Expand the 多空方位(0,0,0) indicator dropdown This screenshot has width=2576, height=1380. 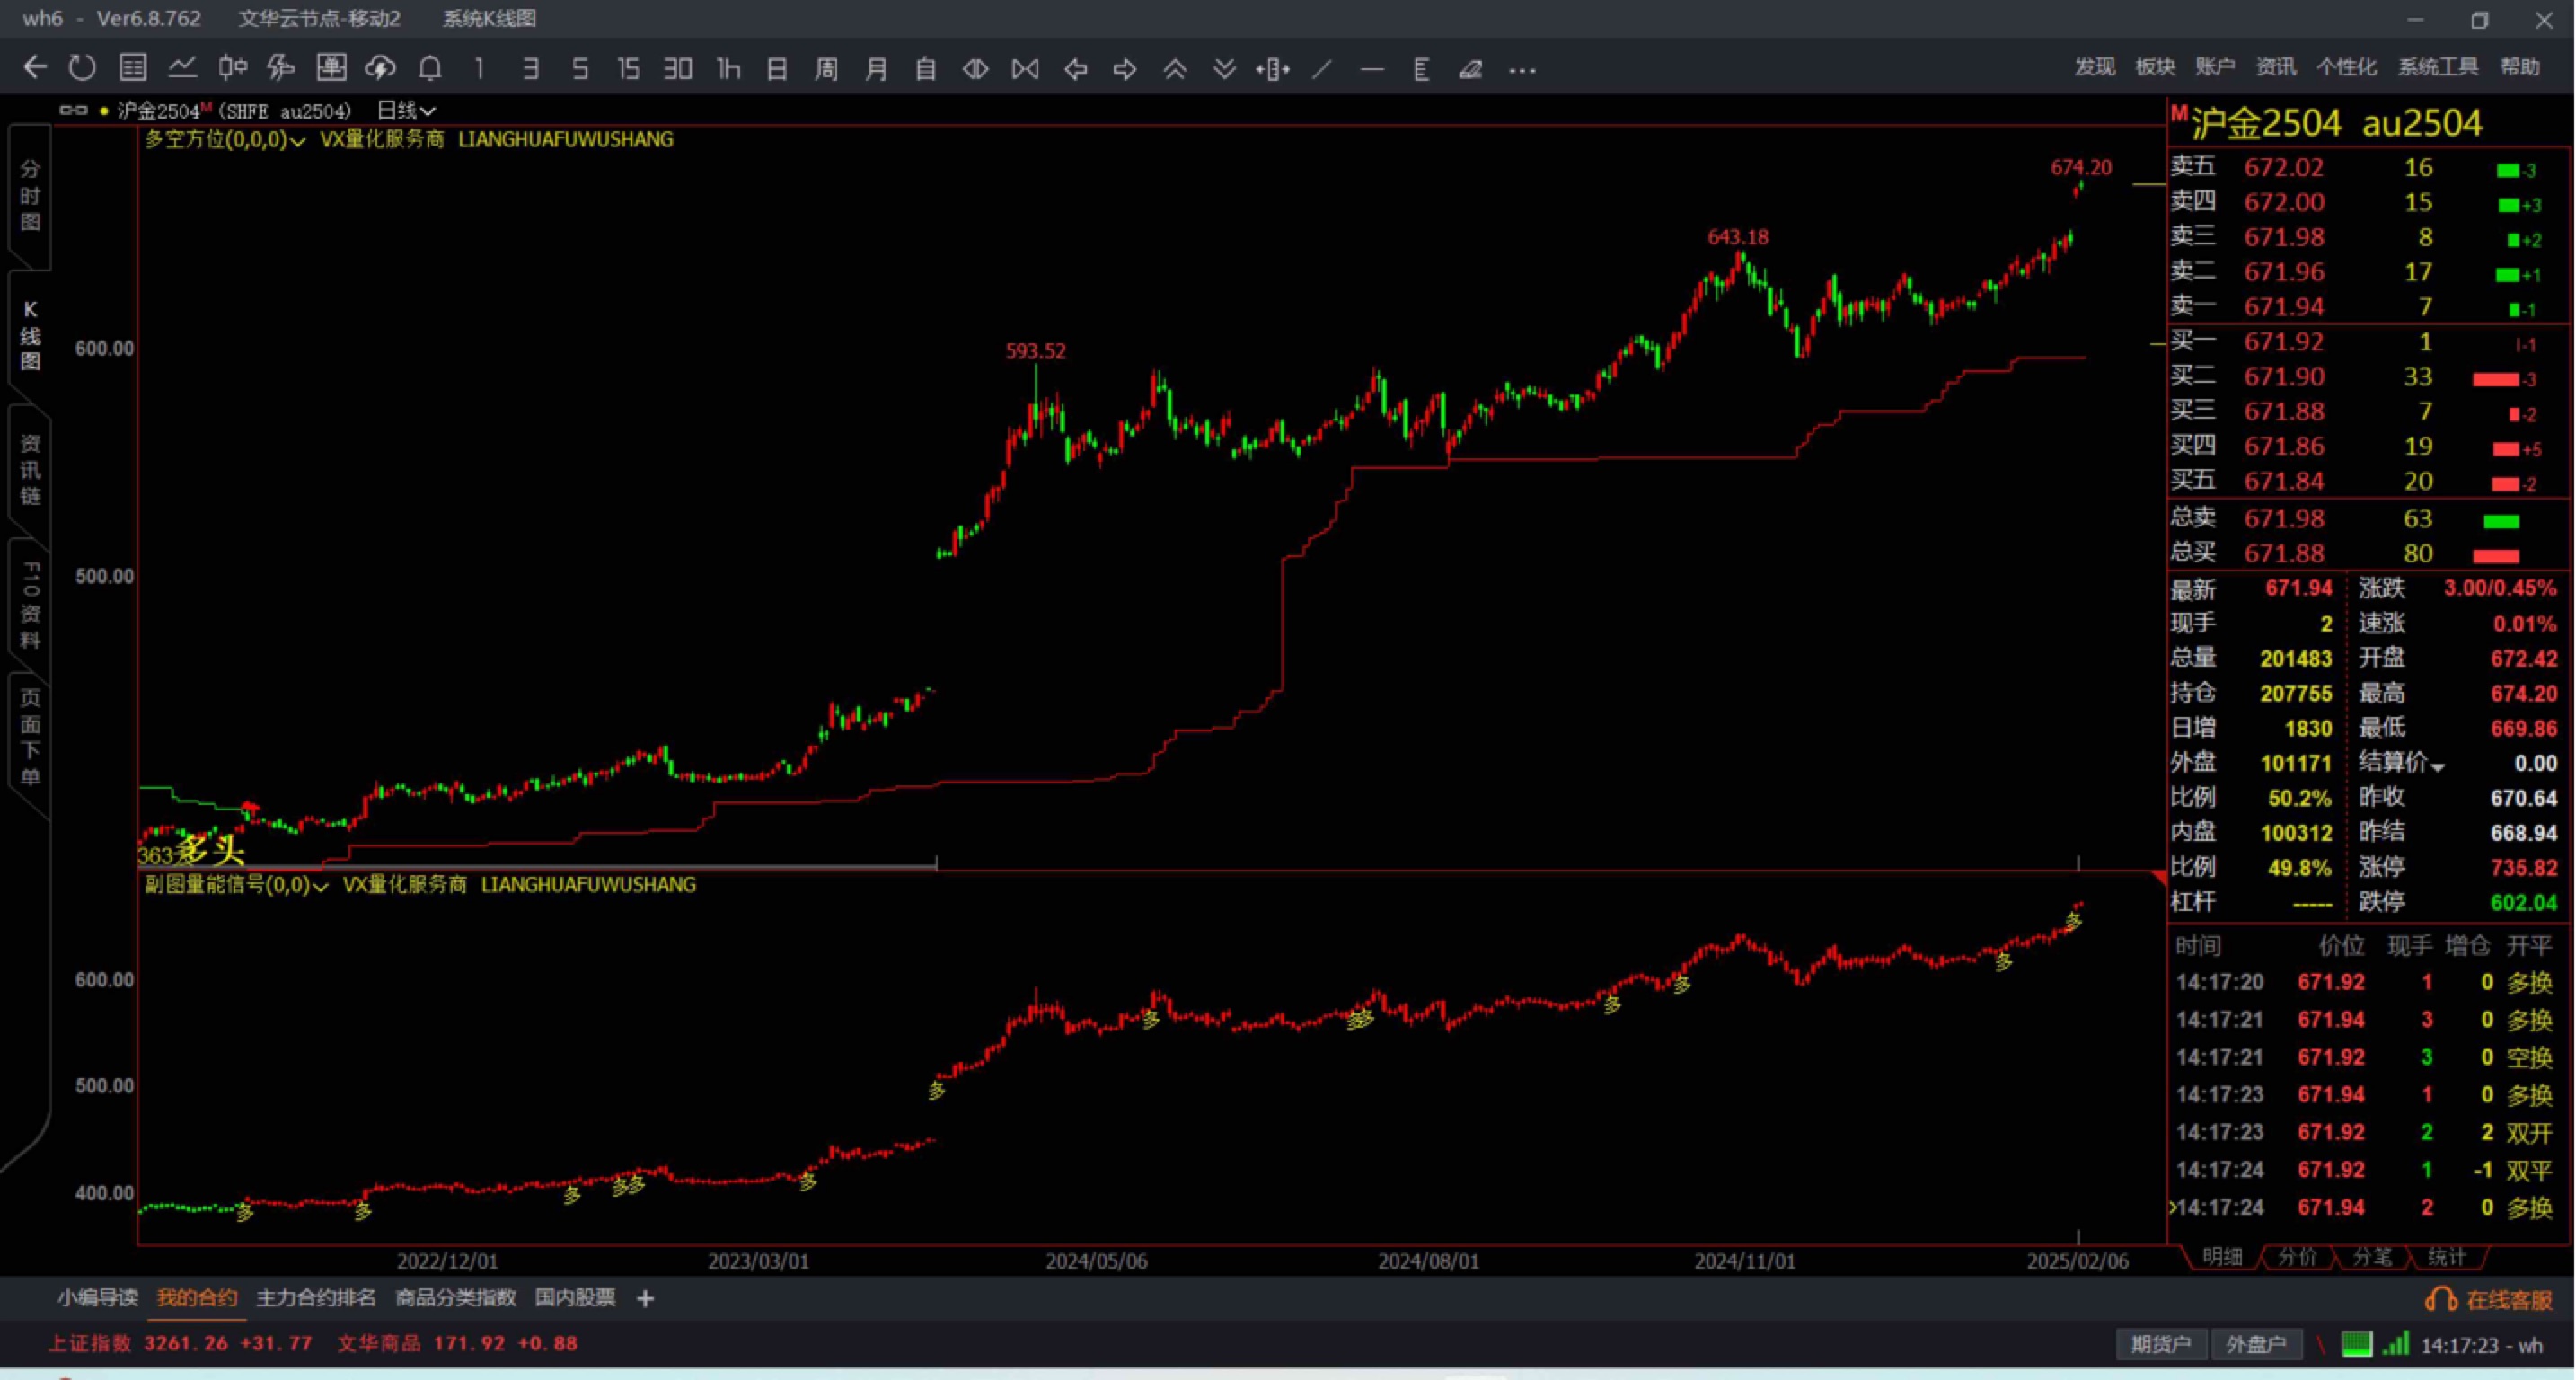[x=298, y=141]
